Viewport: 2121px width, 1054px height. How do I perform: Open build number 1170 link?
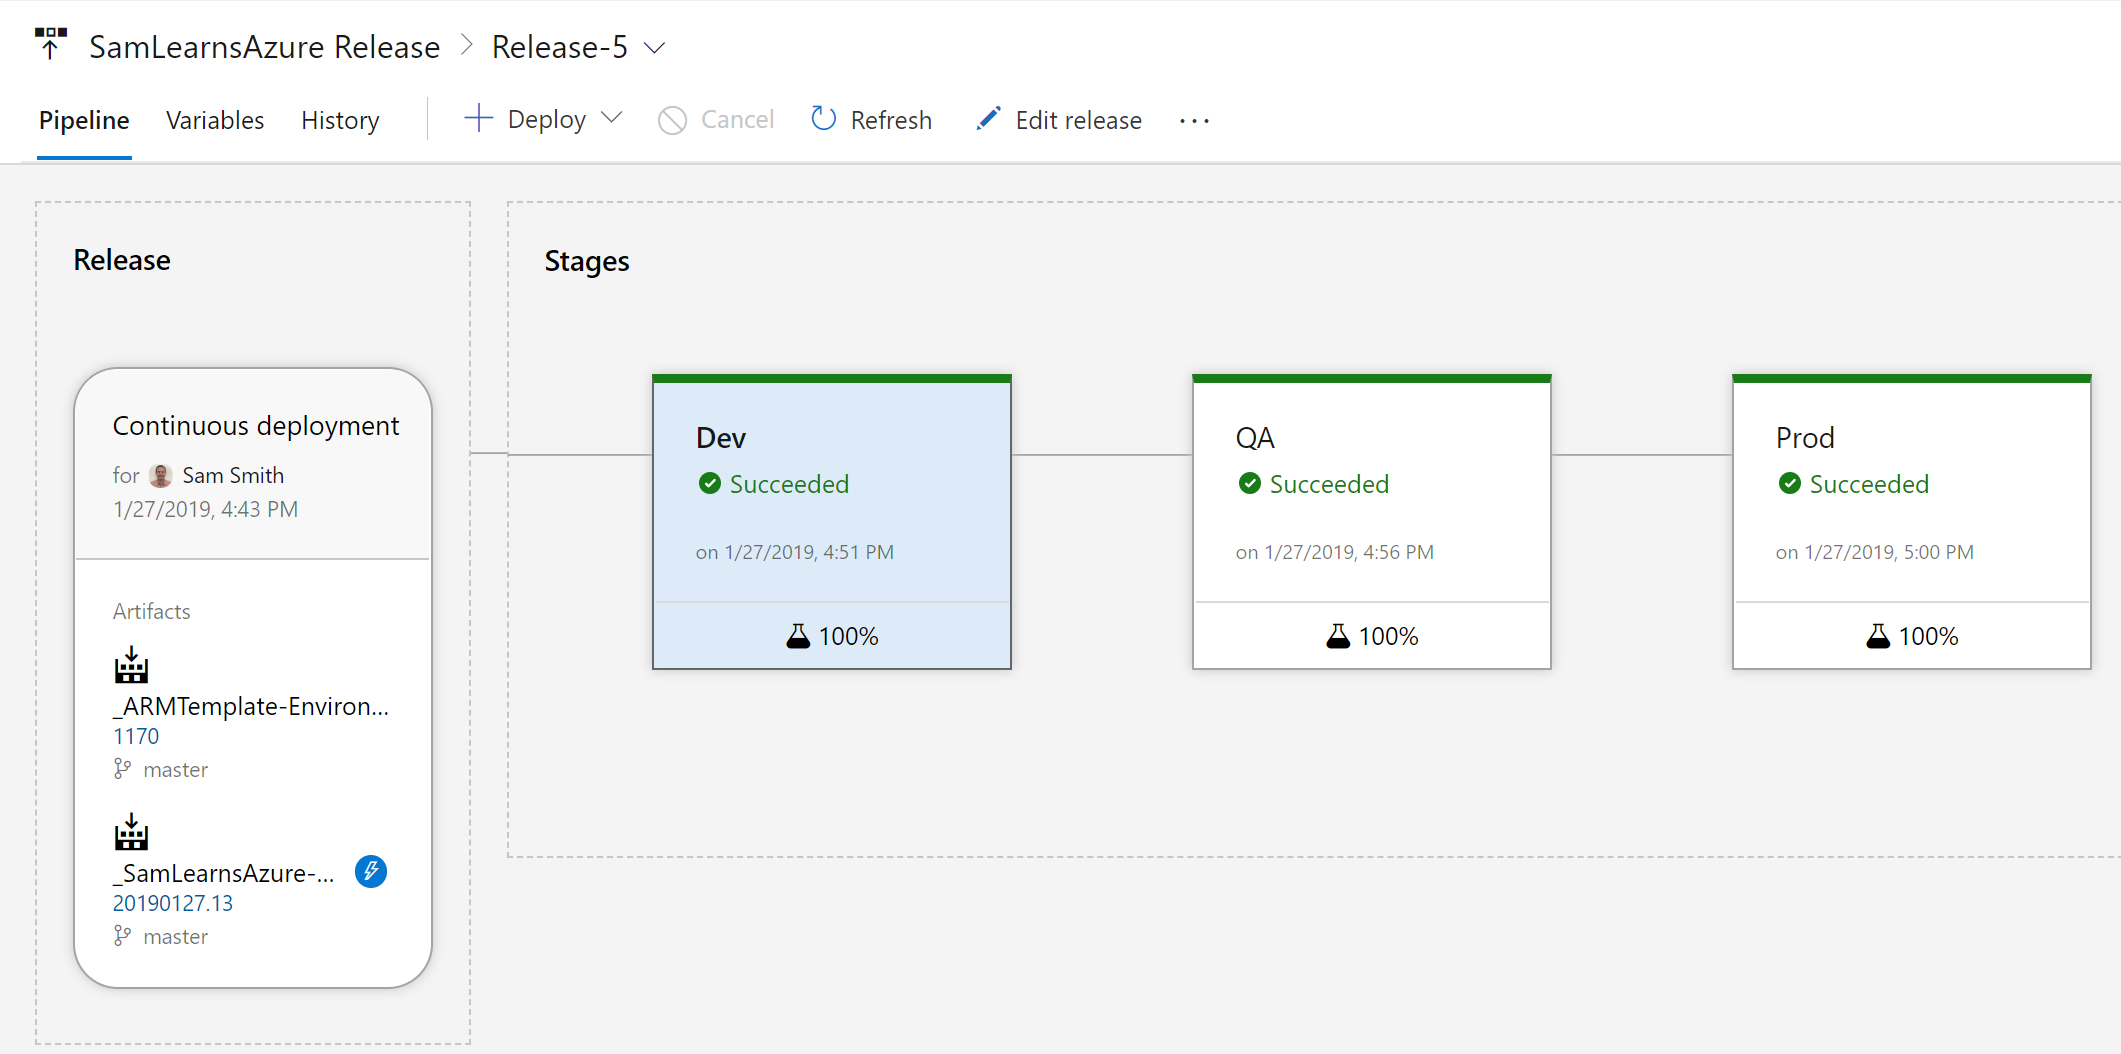136,736
